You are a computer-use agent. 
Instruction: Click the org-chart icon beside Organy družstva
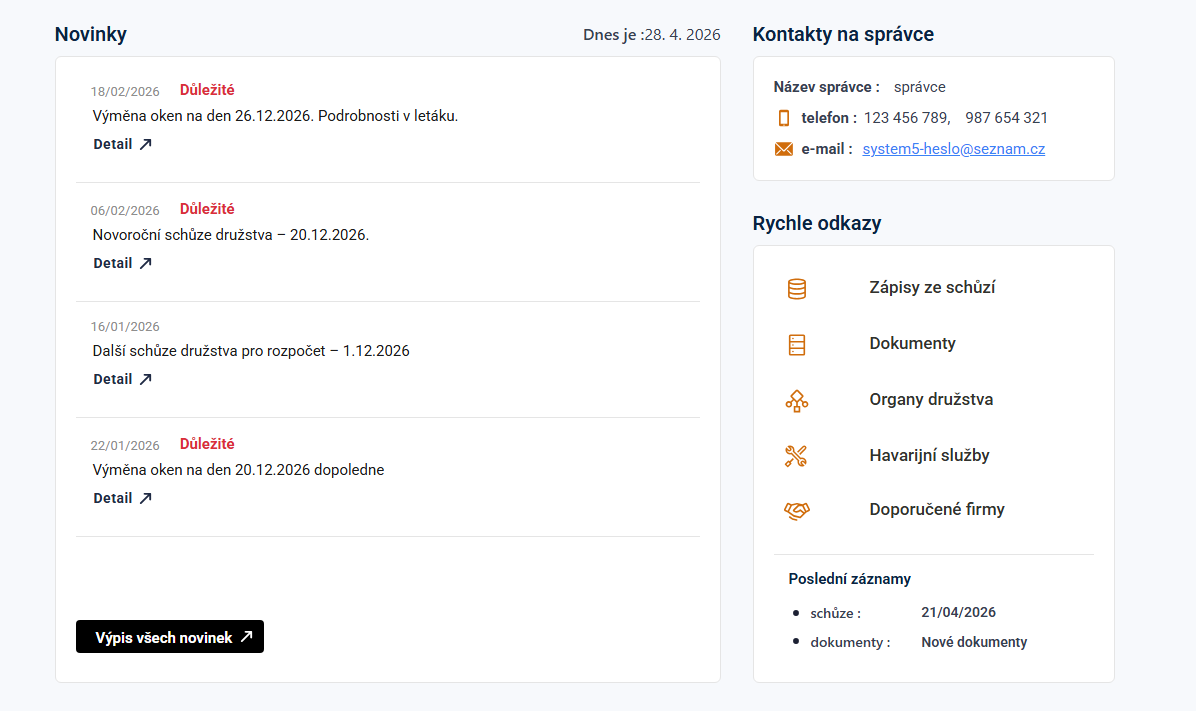tap(796, 401)
